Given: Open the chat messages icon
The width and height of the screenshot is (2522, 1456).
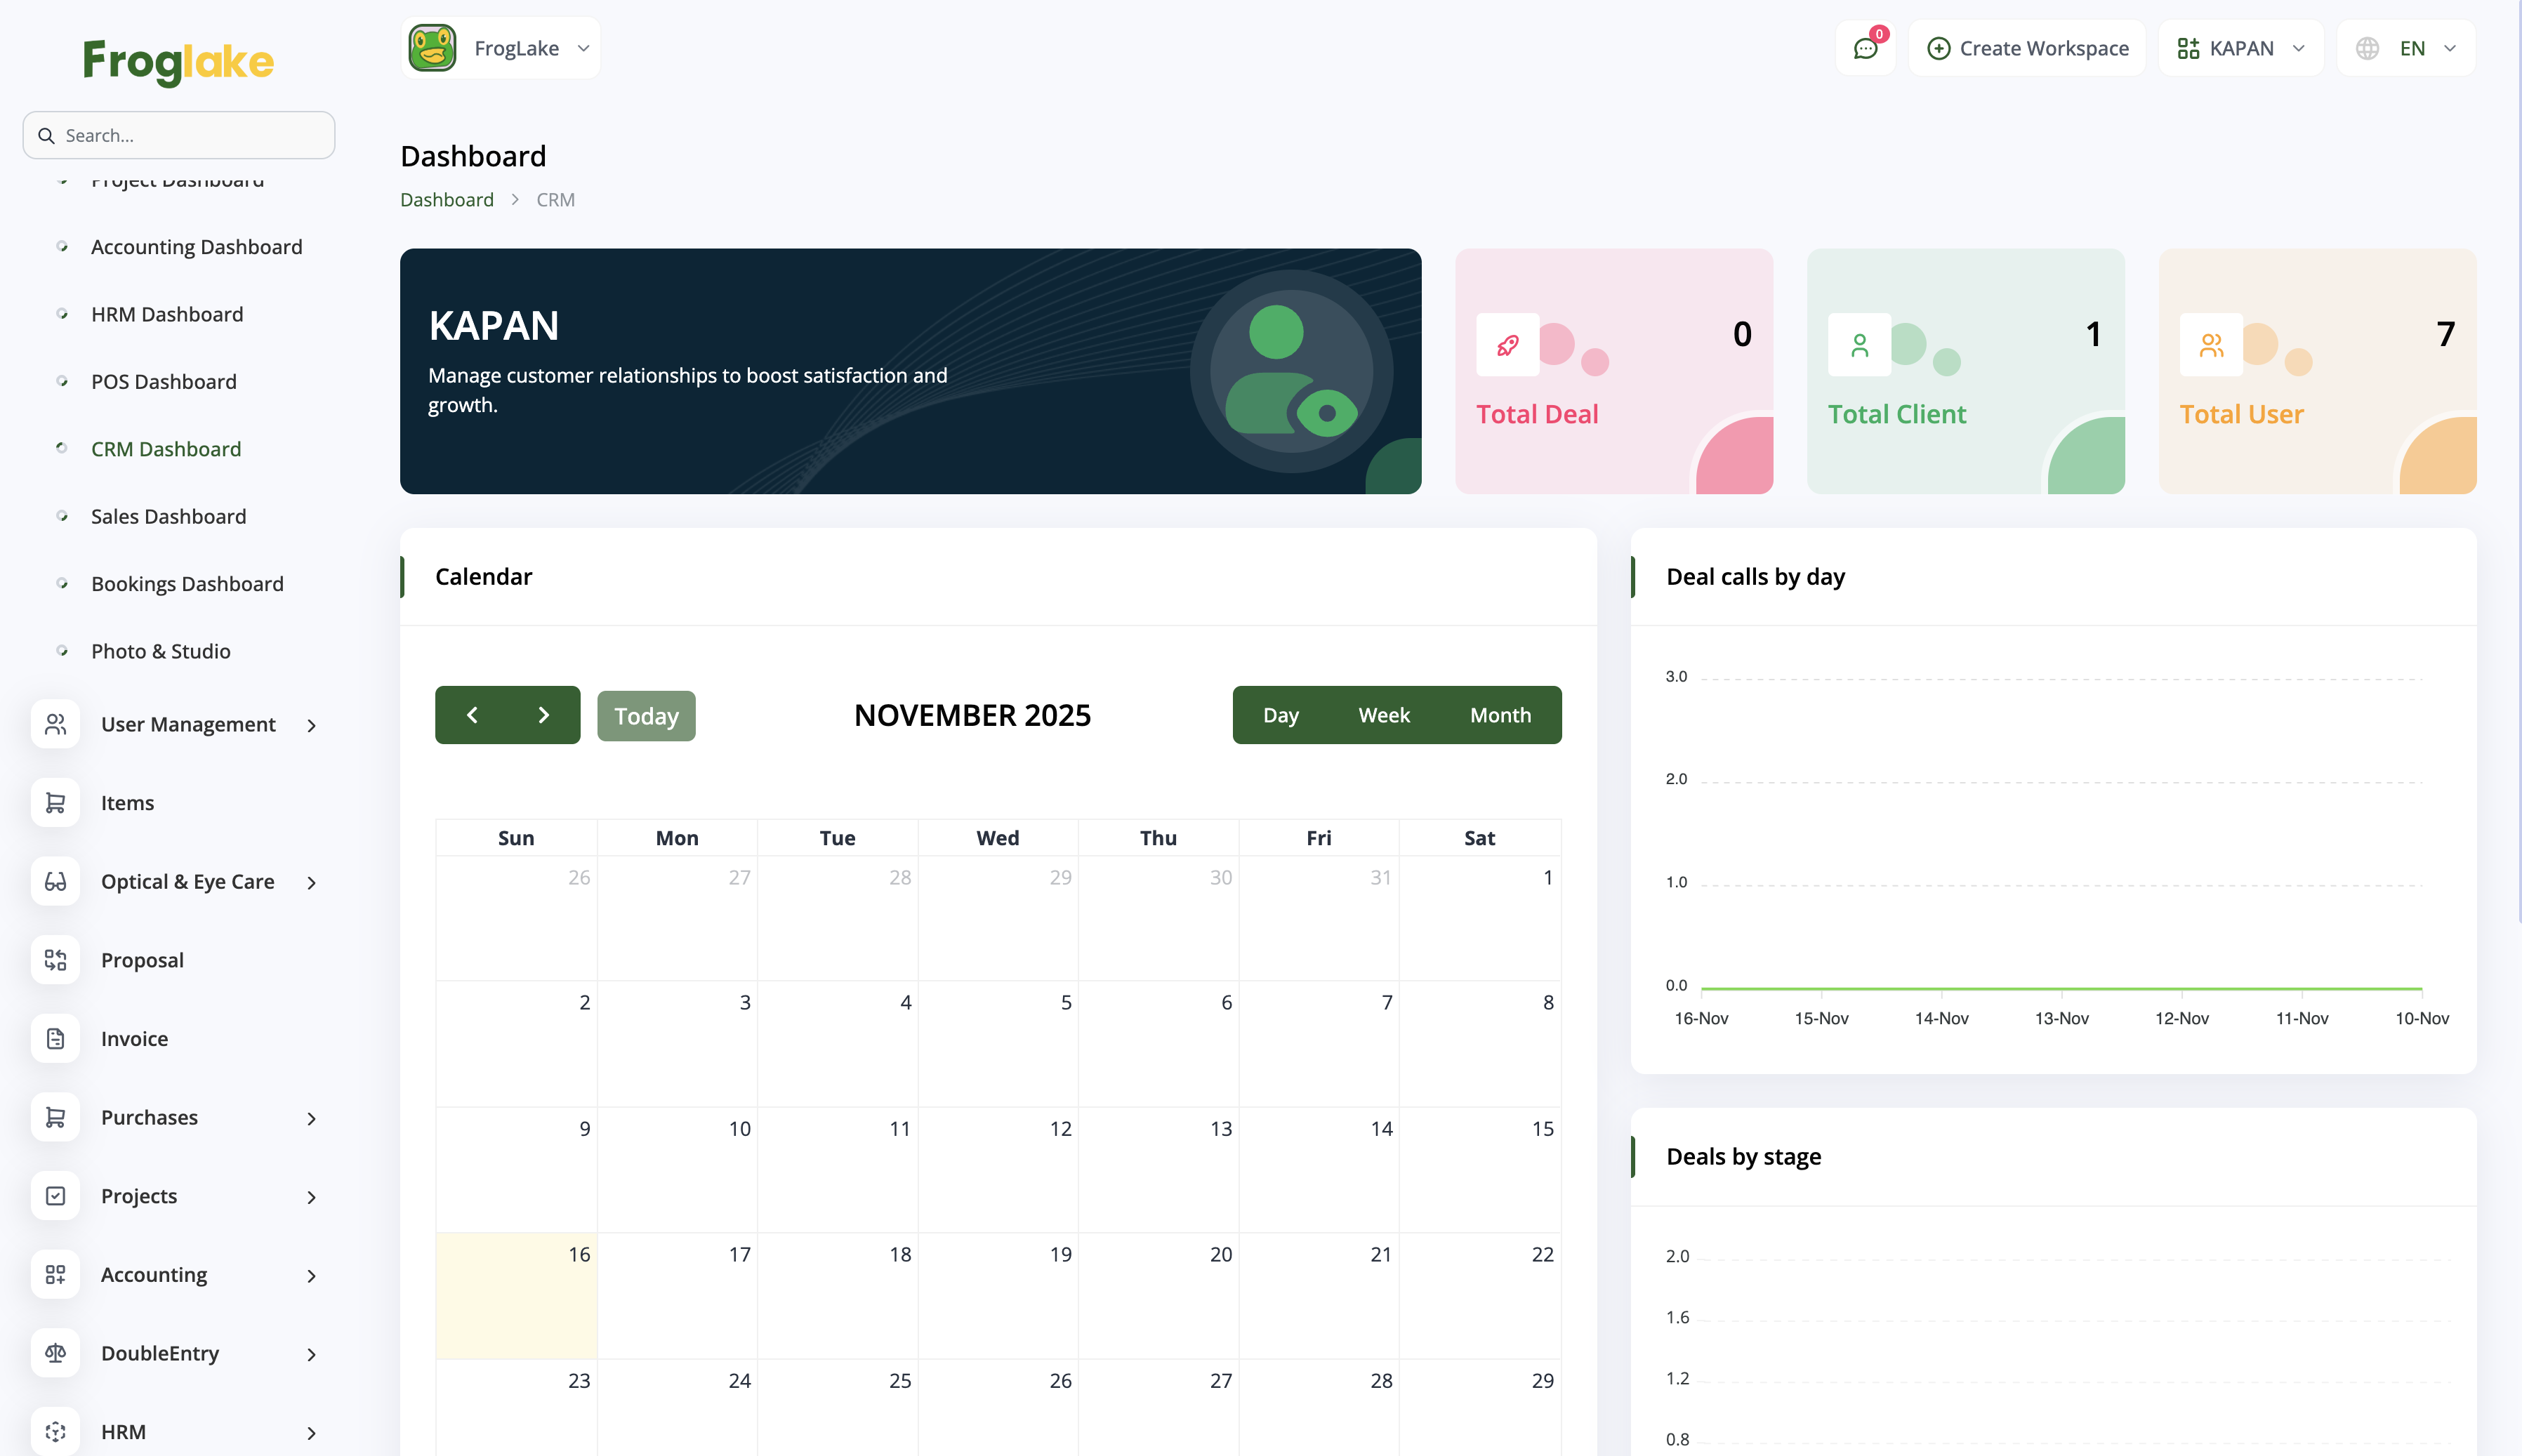Looking at the screenshot, I should 1865,49.
